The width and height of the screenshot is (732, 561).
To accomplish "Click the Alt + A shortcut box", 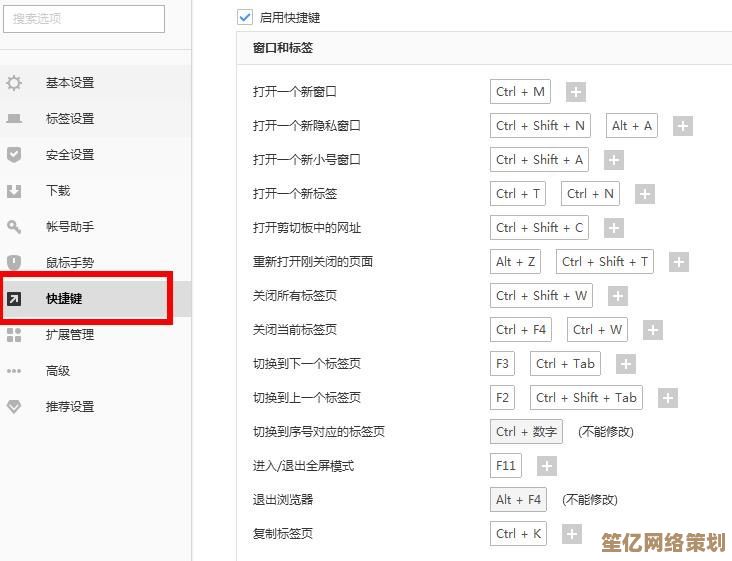I will pyautogui.click(x=631, y=126).
